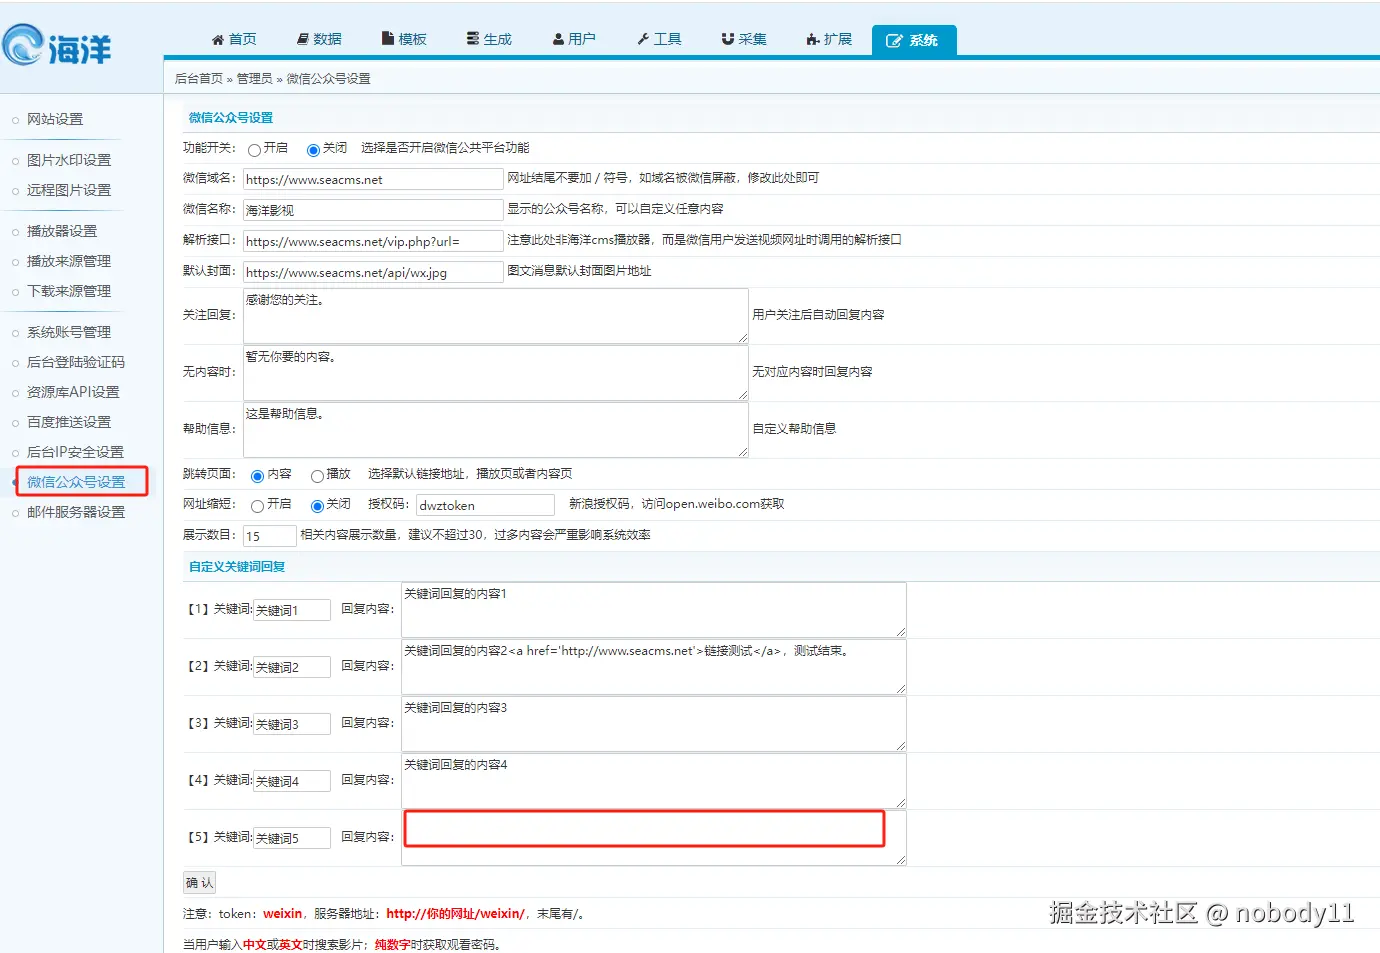Viewport: 1380px width, 953px height.
Task: Open the 用户 user tab
Action: pyautogui.click(x=574, y=39)
